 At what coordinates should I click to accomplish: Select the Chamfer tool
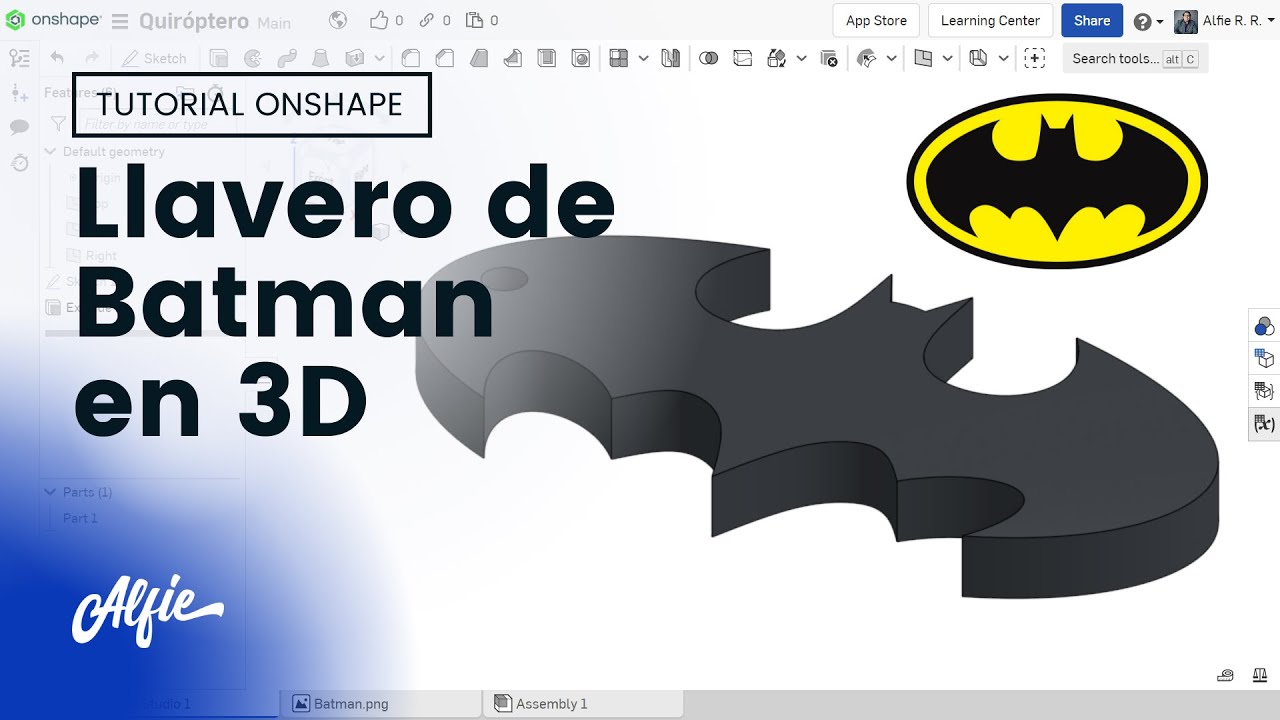pyautogui.click(x=445, y=58)
